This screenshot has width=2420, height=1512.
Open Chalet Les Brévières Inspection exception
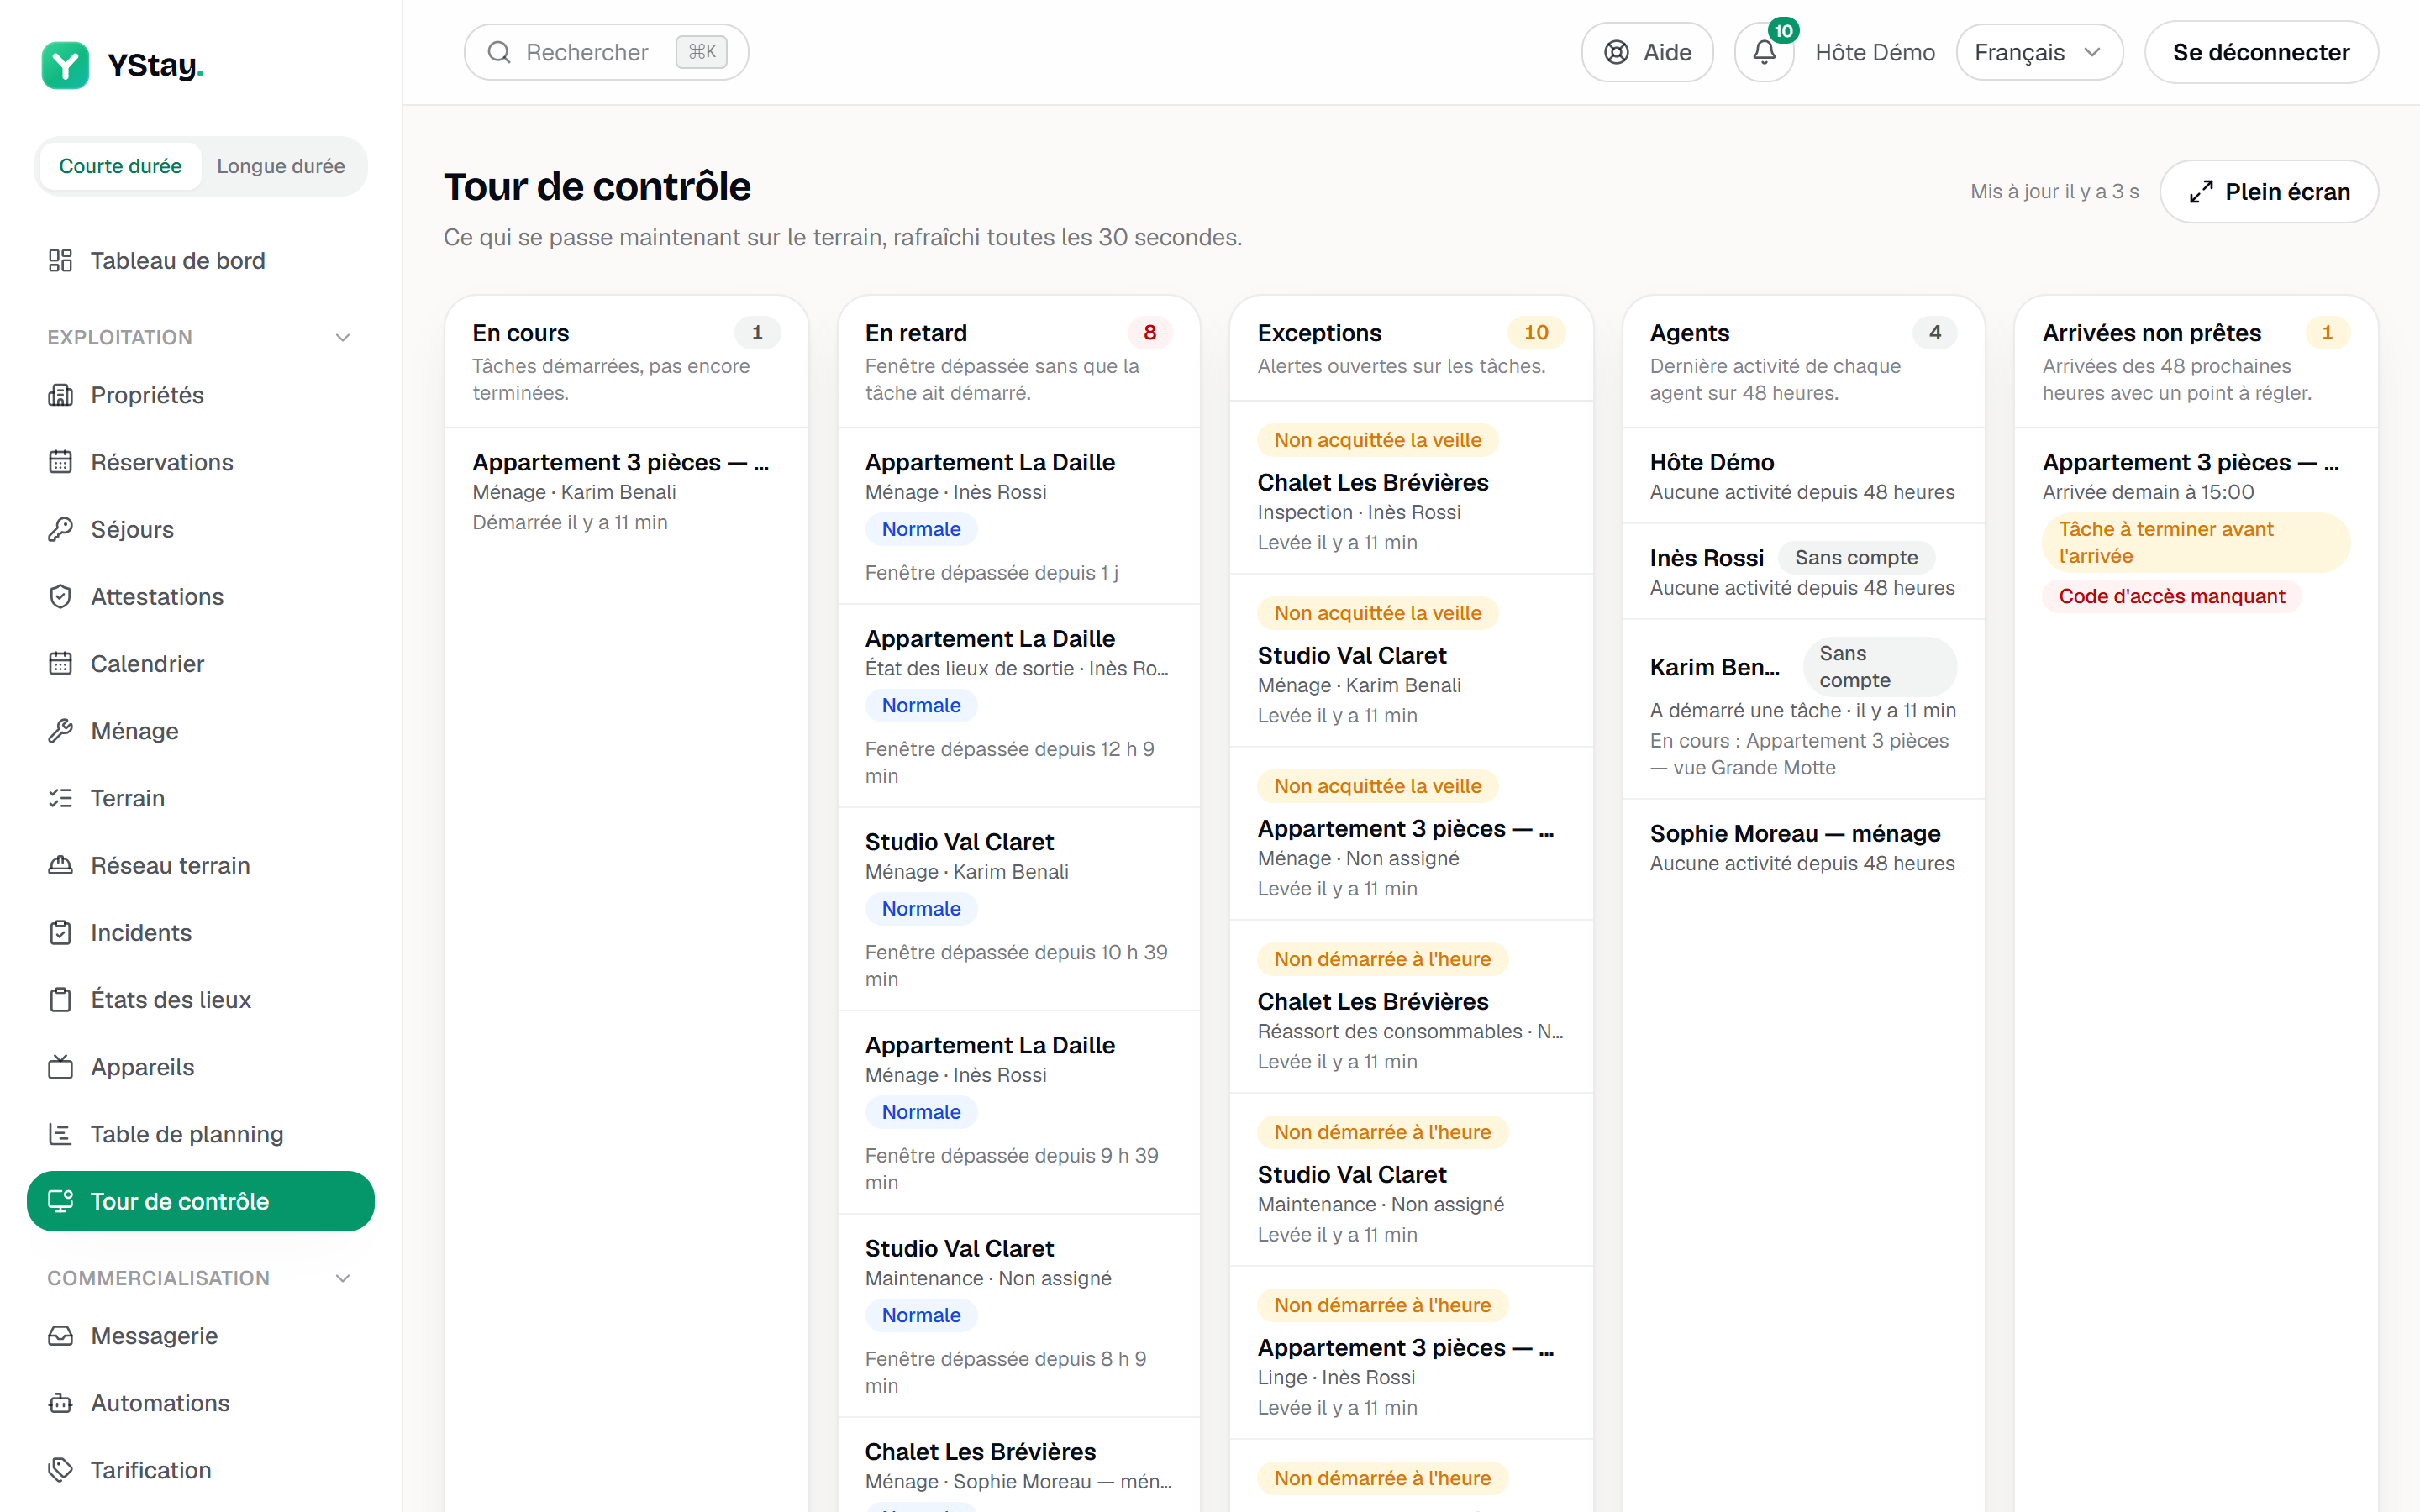[1411, 490]
